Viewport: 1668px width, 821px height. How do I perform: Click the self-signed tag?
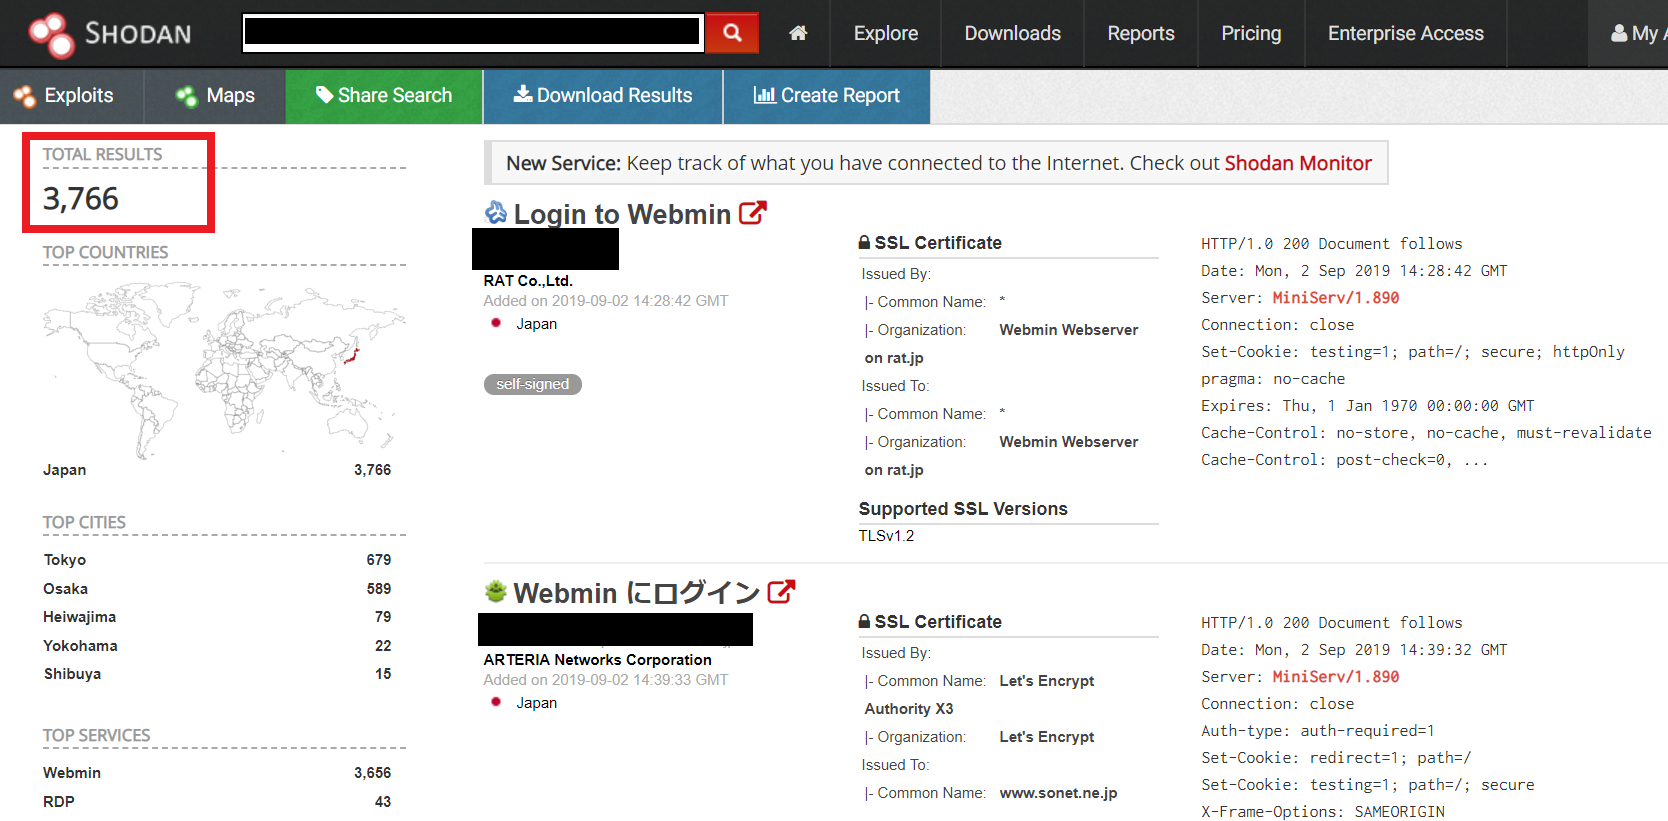tap(533, 384)
